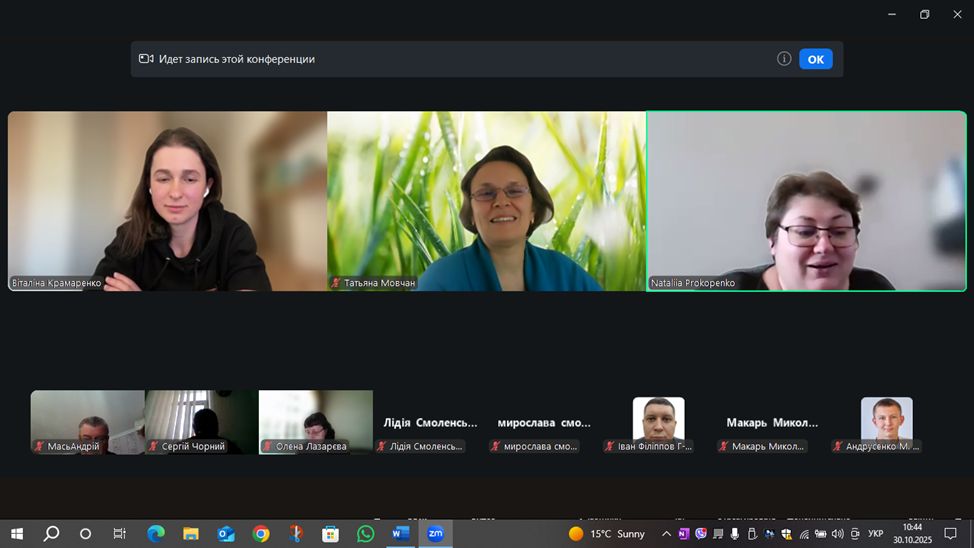Expand hidden system tray icons chevron
This screenshot has height=548, width=974.
(x=666, y=534)
